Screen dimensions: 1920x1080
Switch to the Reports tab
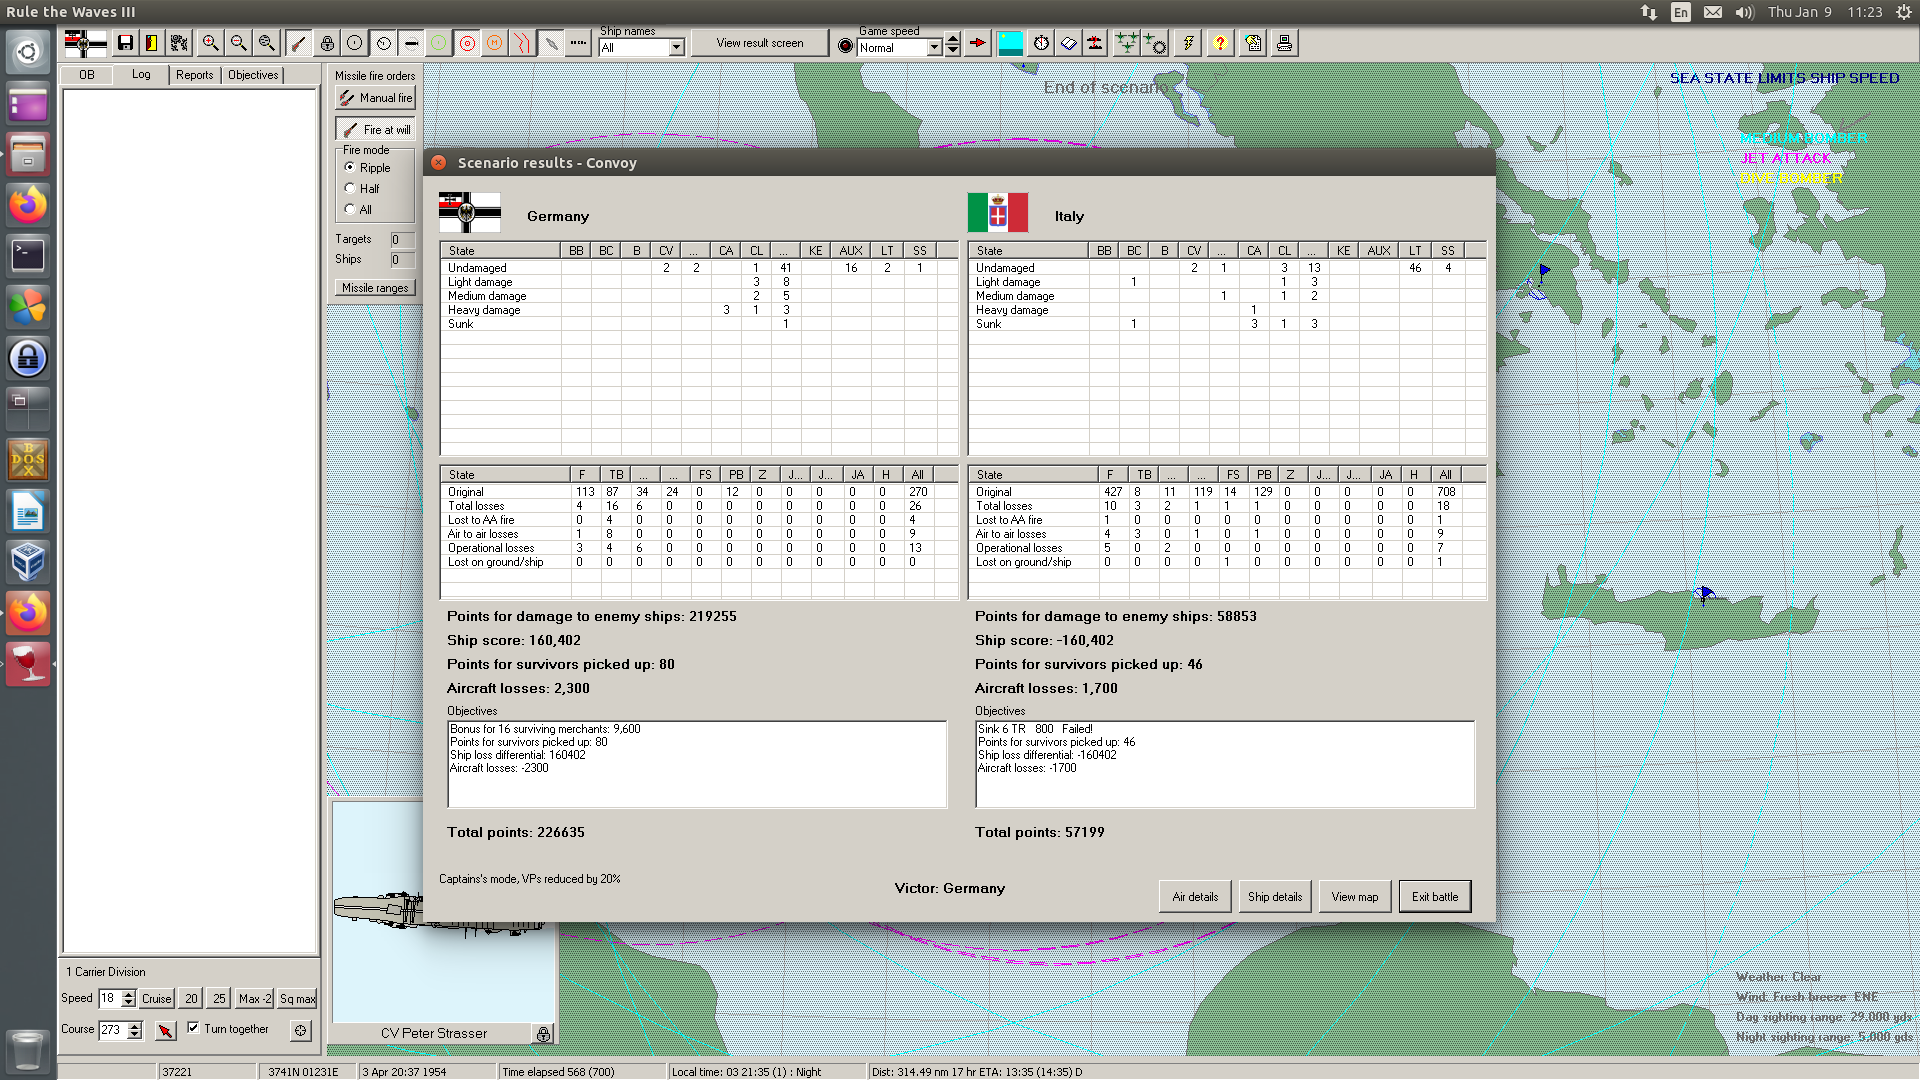coord(194,75)
